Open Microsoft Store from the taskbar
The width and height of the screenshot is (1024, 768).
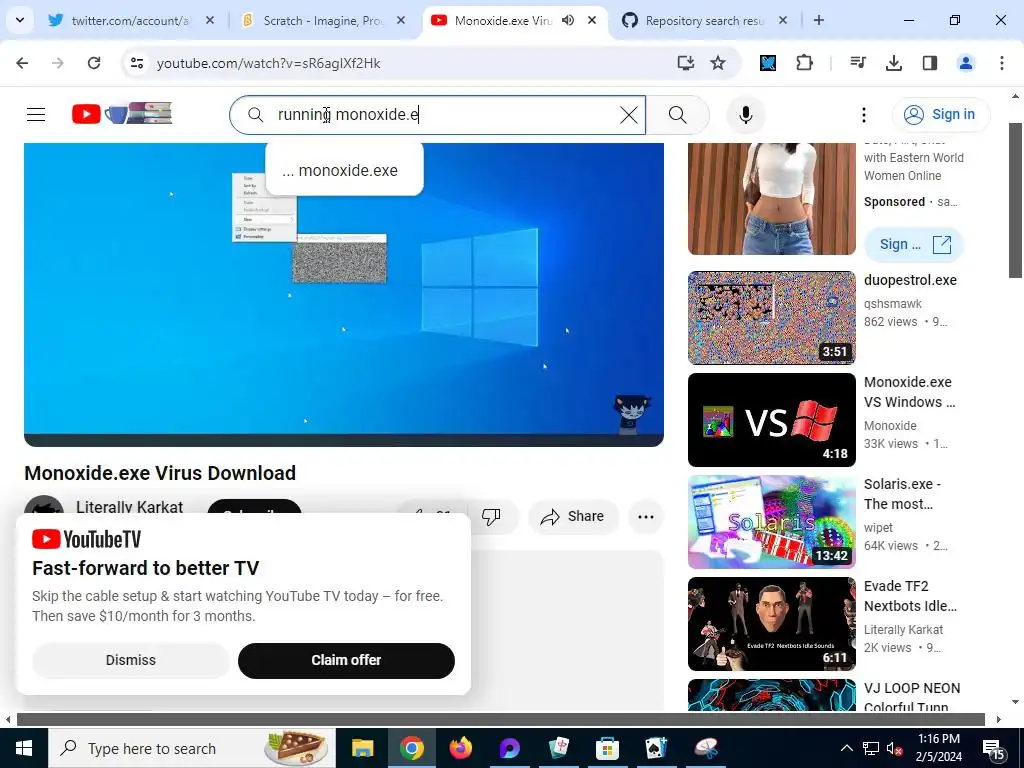(607, 748)
